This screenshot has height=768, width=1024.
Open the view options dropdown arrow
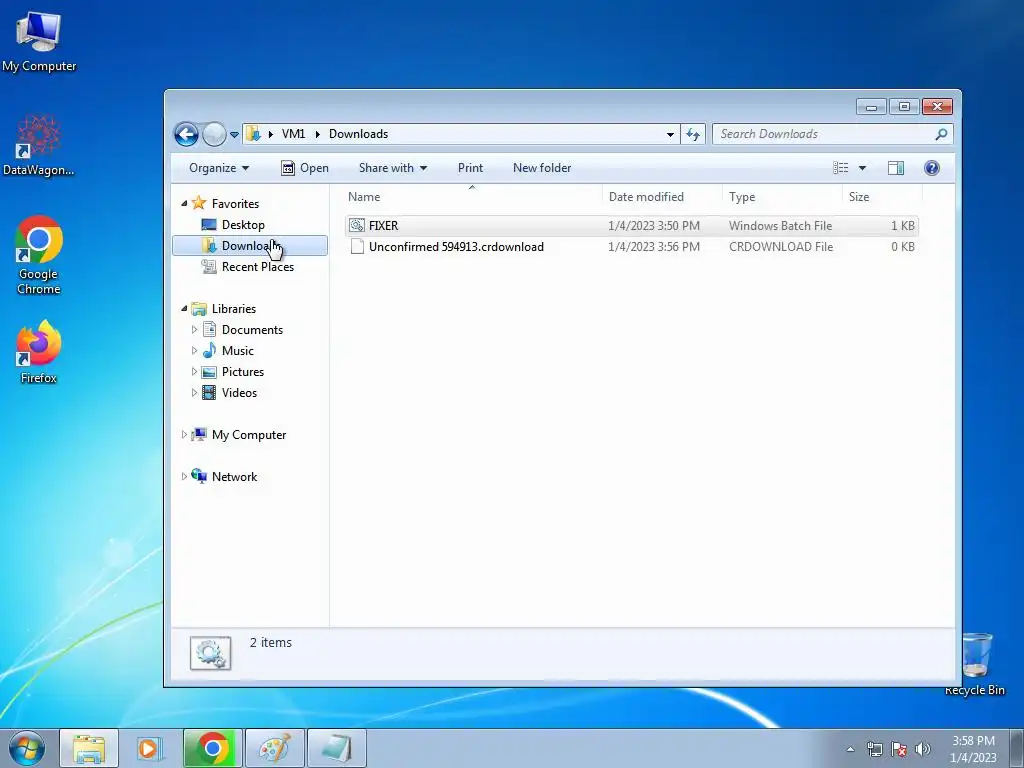tap(862, 168)
